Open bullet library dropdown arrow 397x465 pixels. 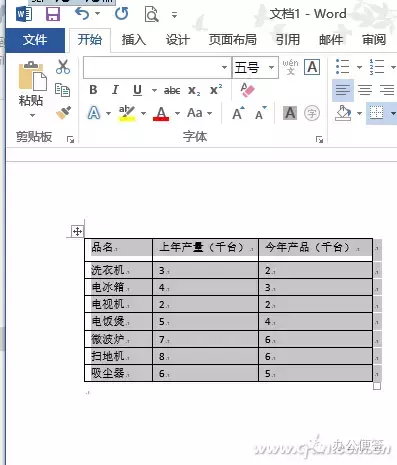pos(359,67)
